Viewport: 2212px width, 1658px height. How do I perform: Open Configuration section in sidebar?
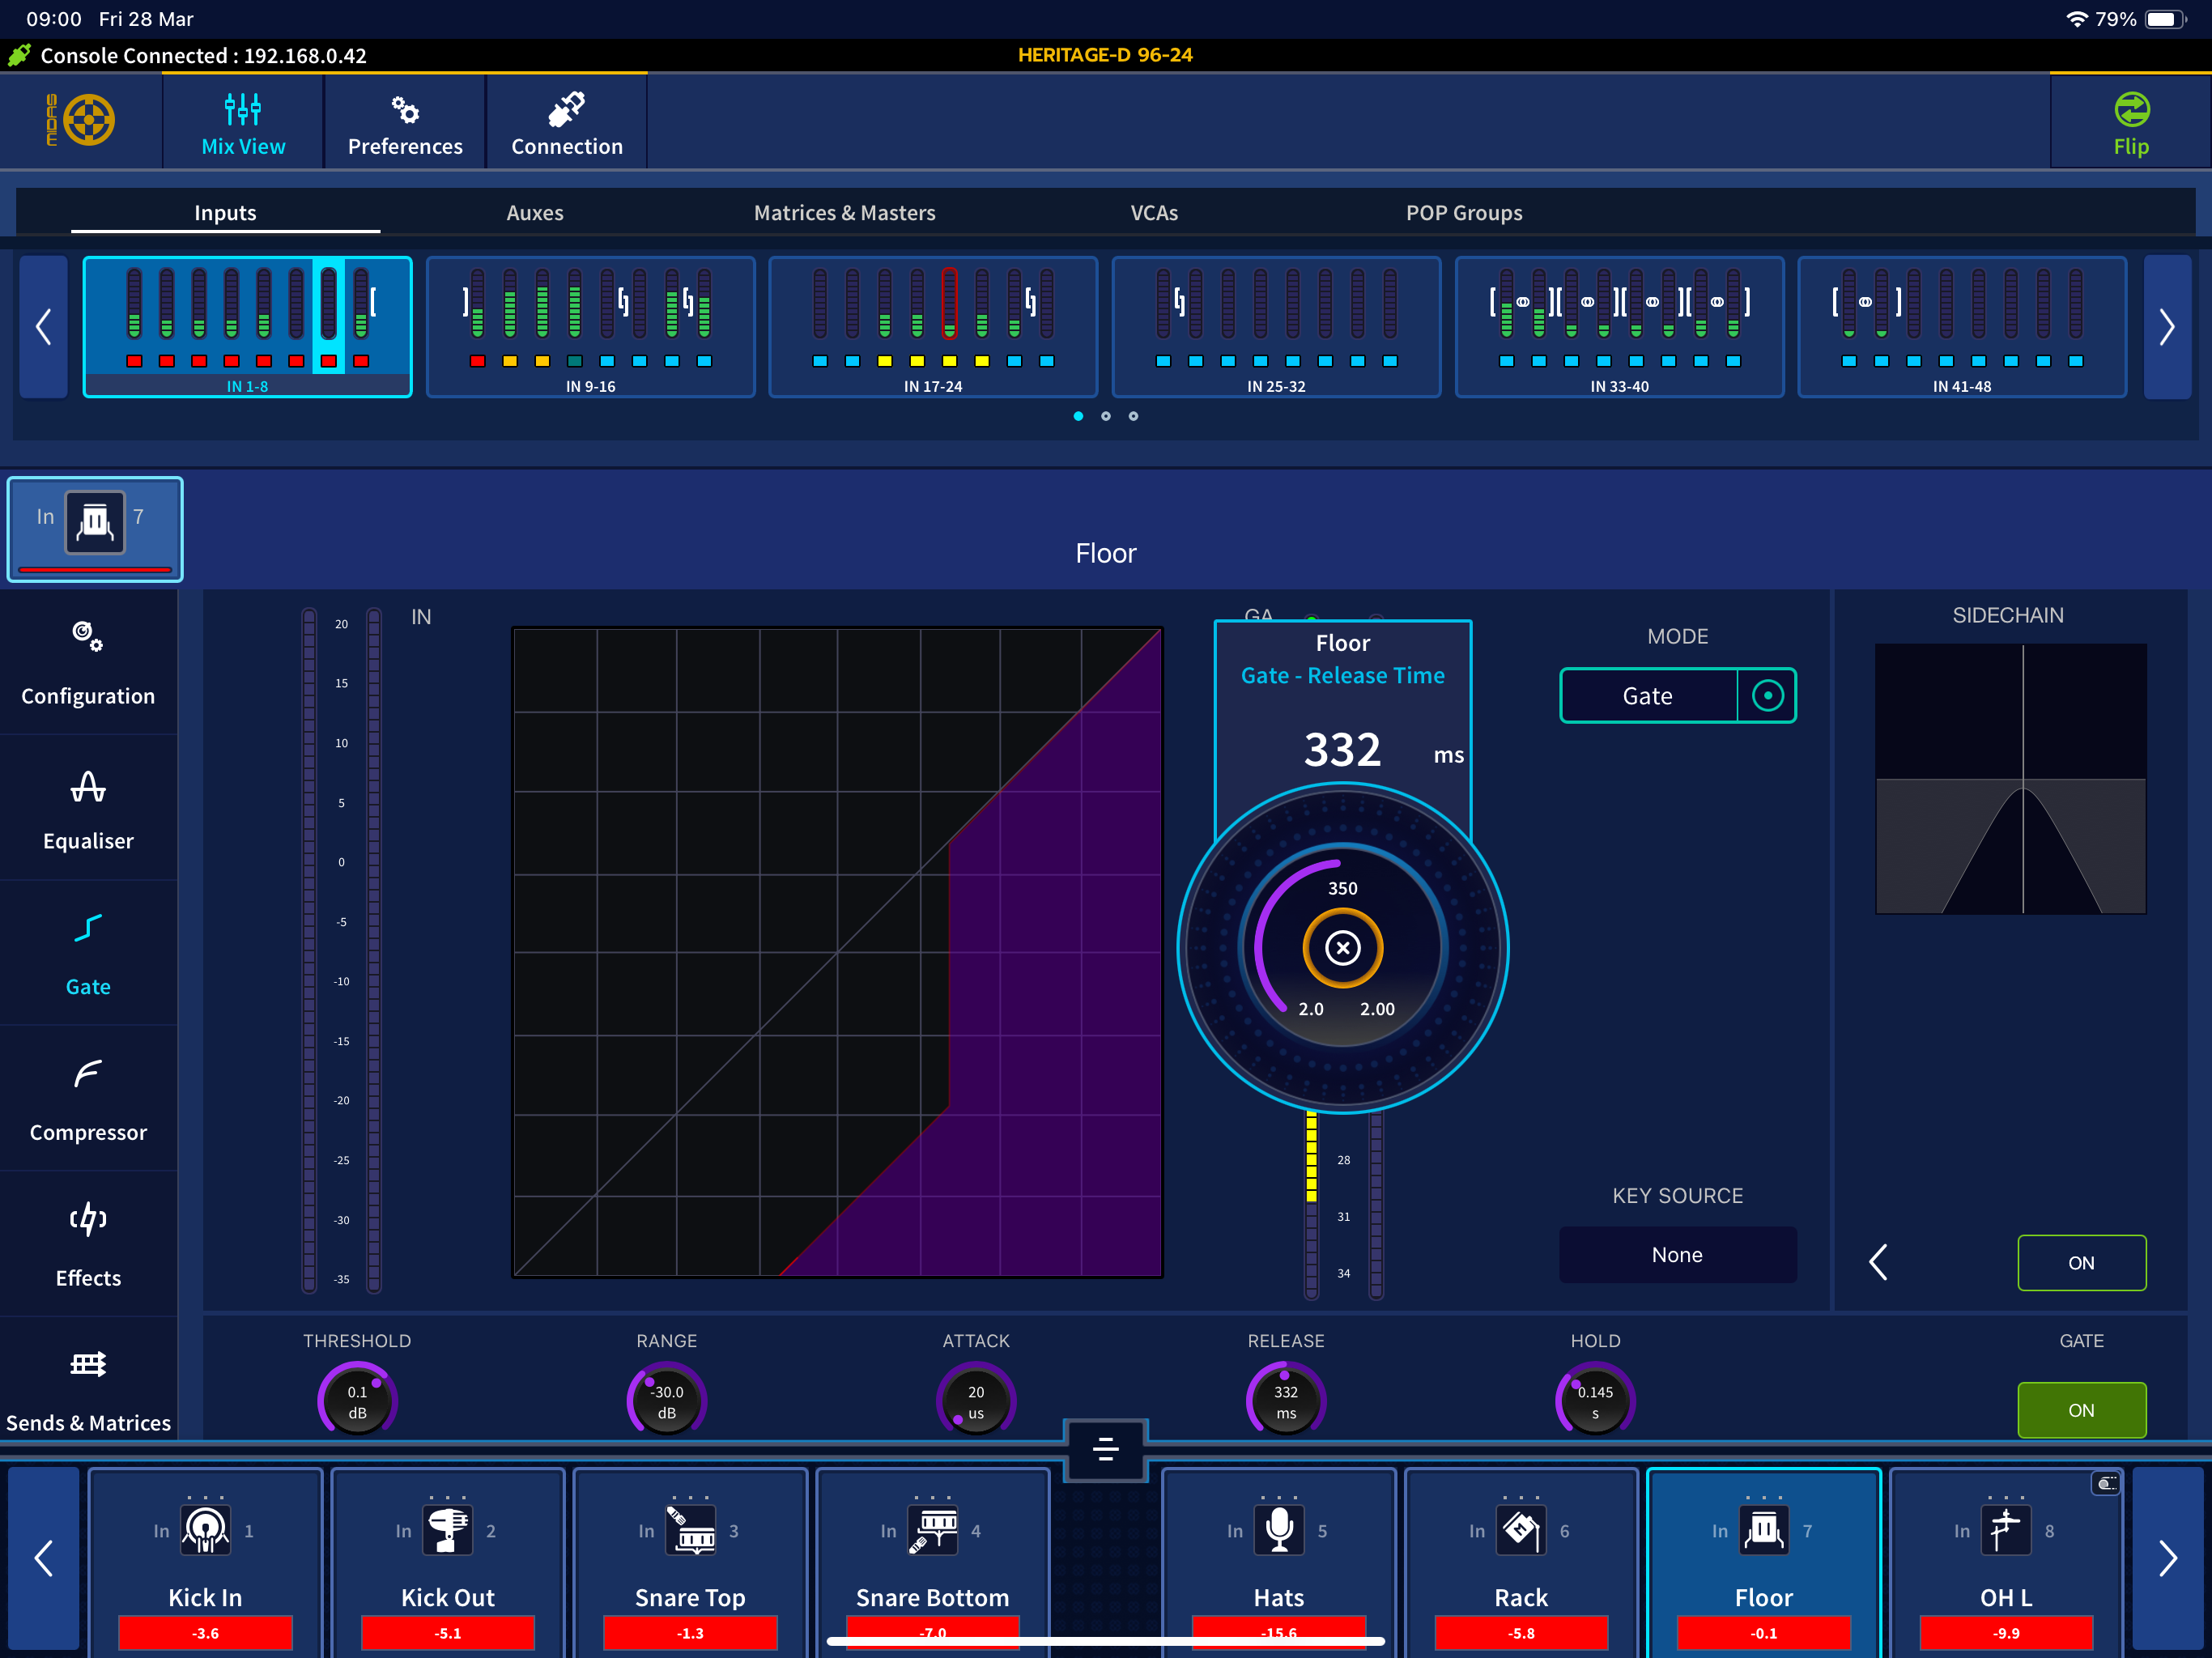[88, 663]
